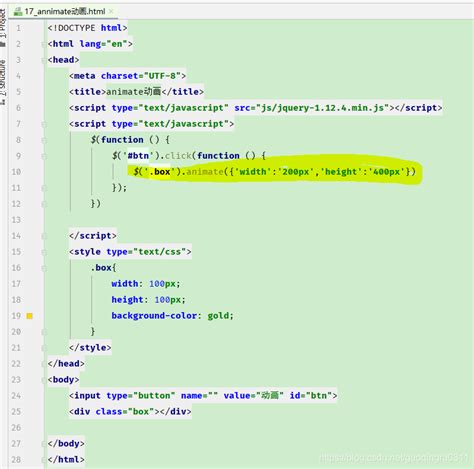474x469 pixels.
Task: Click line number 10 in the gutter
Action: click(x=16, y=172)
